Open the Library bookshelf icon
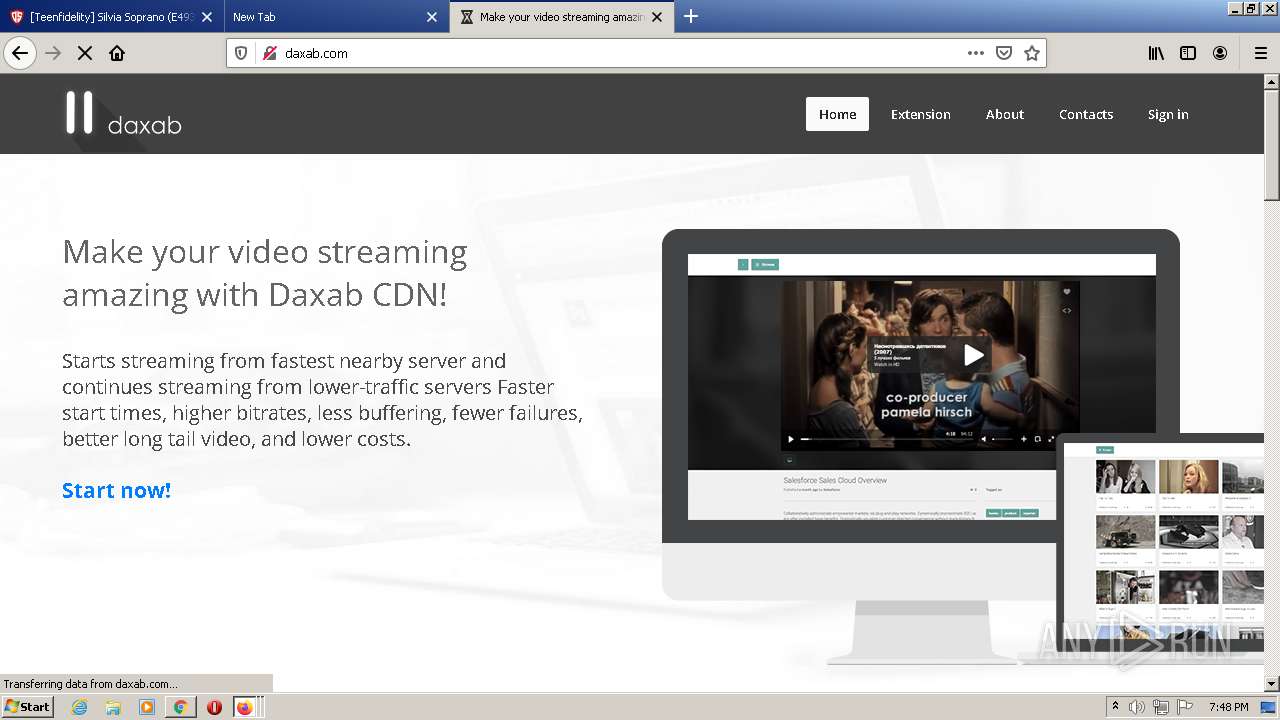This screenshot has width=1280, height=720. pos(1156,53)
